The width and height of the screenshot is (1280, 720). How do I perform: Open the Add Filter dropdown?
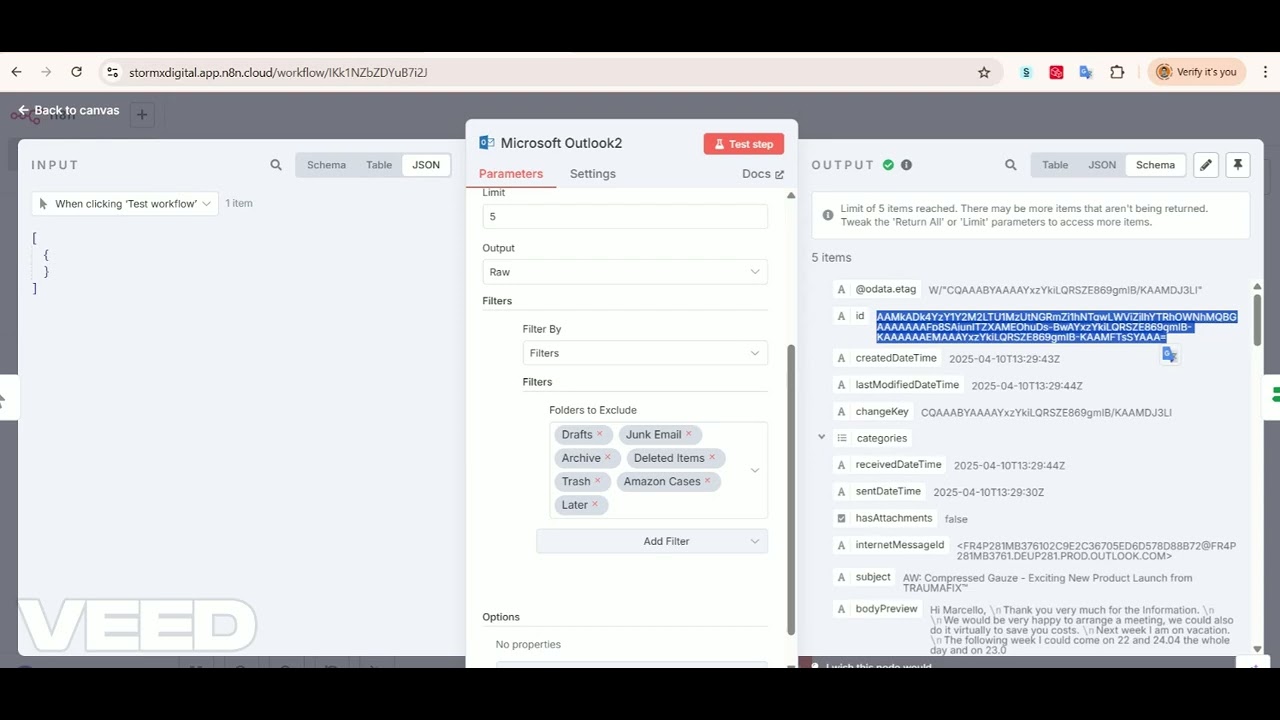tap(652, 541)
